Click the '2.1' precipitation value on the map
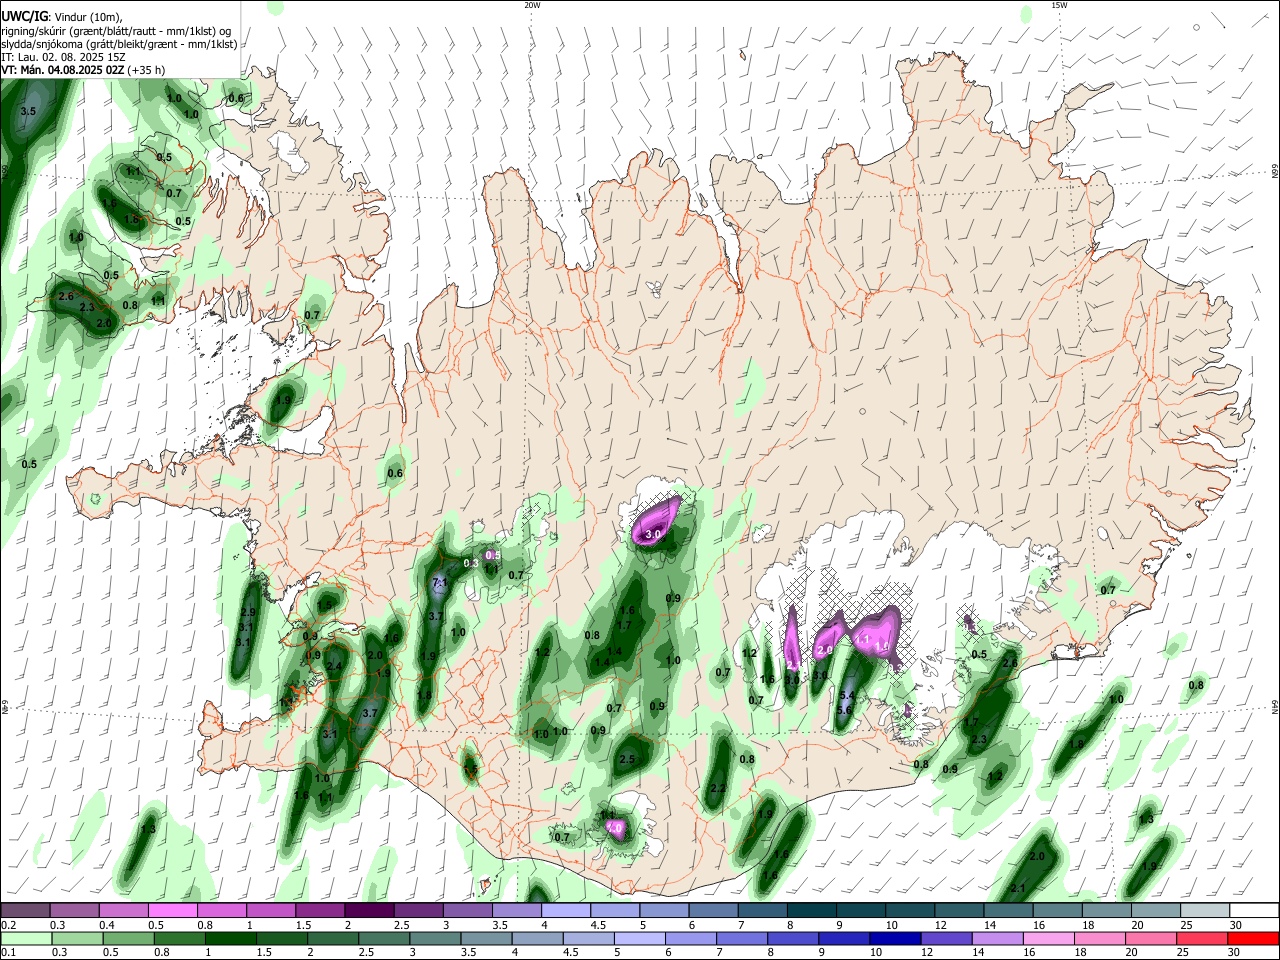The image size is (1280, 960). [x=1018, y=888]
